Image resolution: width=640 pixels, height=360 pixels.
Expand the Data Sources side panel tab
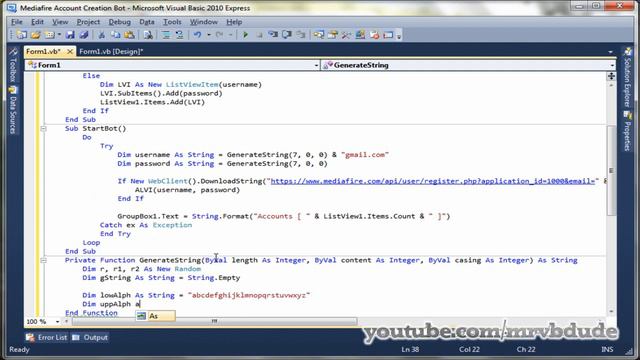[13, 110]
